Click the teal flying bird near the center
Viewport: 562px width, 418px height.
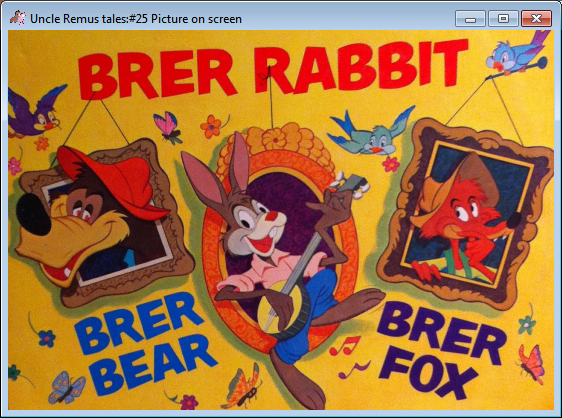pyautogui.click(x=371, y=133)
